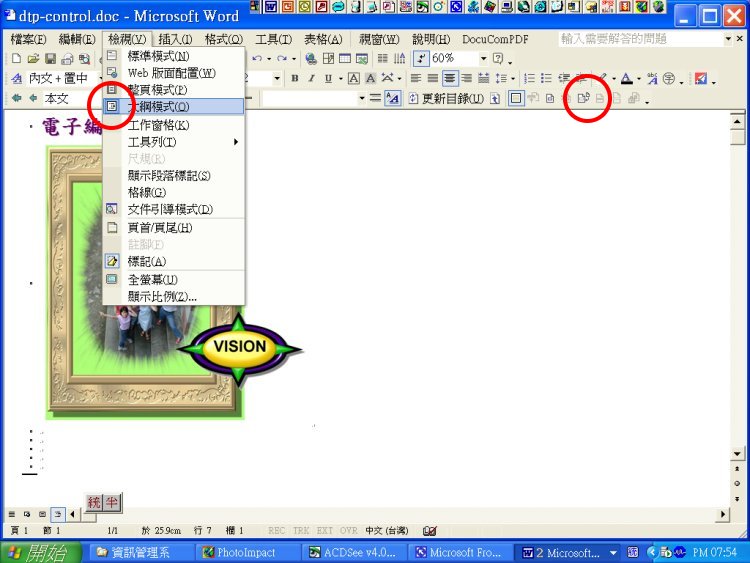Screen dimensions: 750x563
Task: Open the 表格(A) menu
Action: [x=323, y=39]
